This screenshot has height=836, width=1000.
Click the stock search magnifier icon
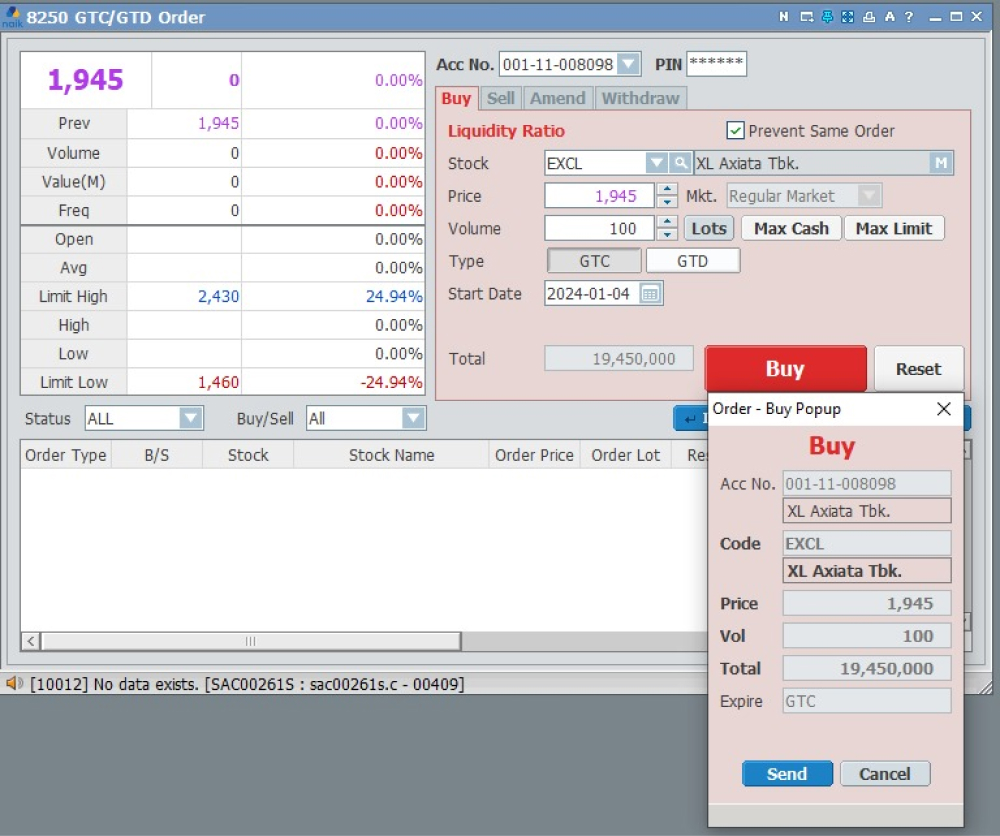tap(680, 164)
